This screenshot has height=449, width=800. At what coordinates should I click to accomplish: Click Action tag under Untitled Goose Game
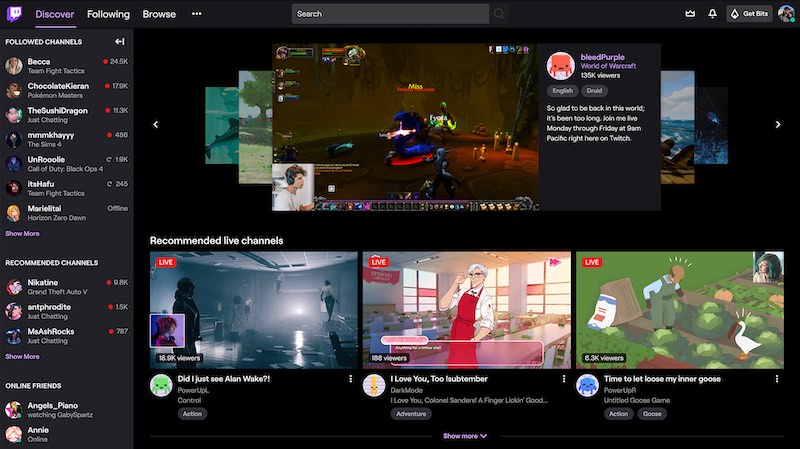pyautogui.click(x=618, y=414)
